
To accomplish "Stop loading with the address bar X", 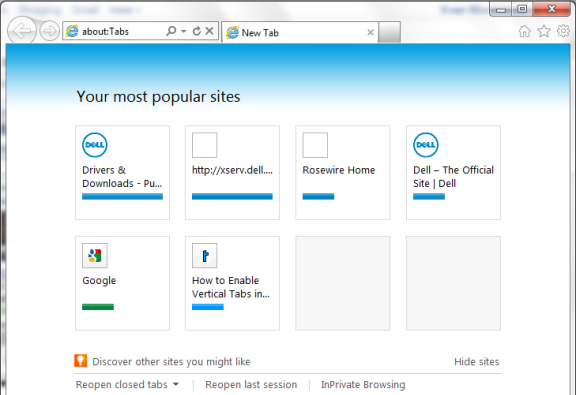I will [x=209, y=31].
